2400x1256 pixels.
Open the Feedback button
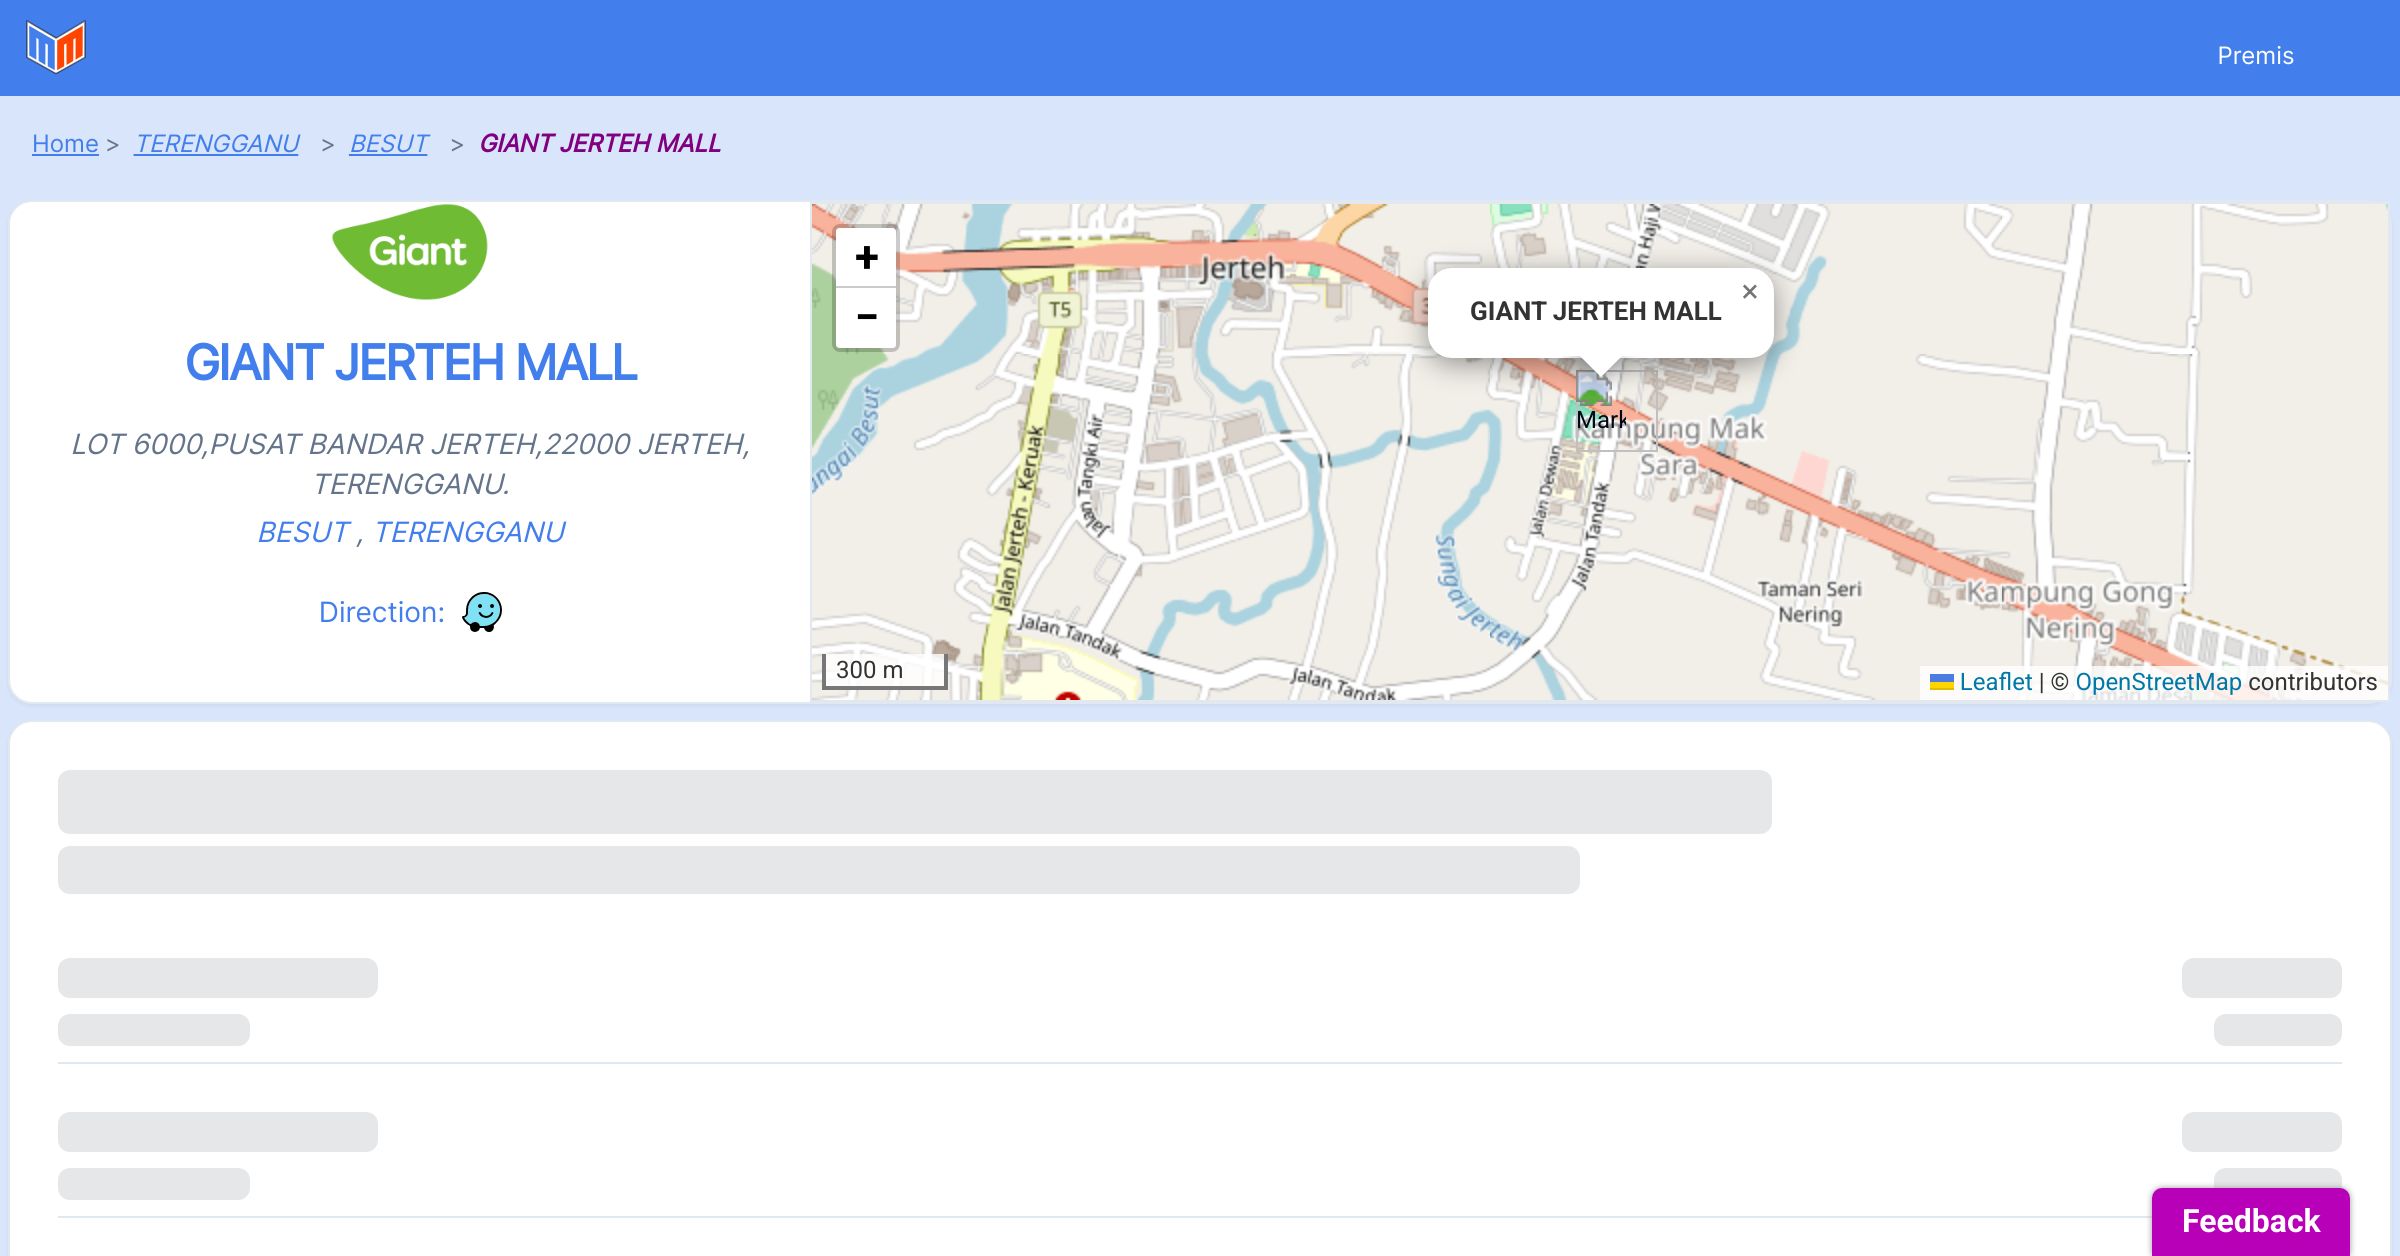(2250, 1221)
